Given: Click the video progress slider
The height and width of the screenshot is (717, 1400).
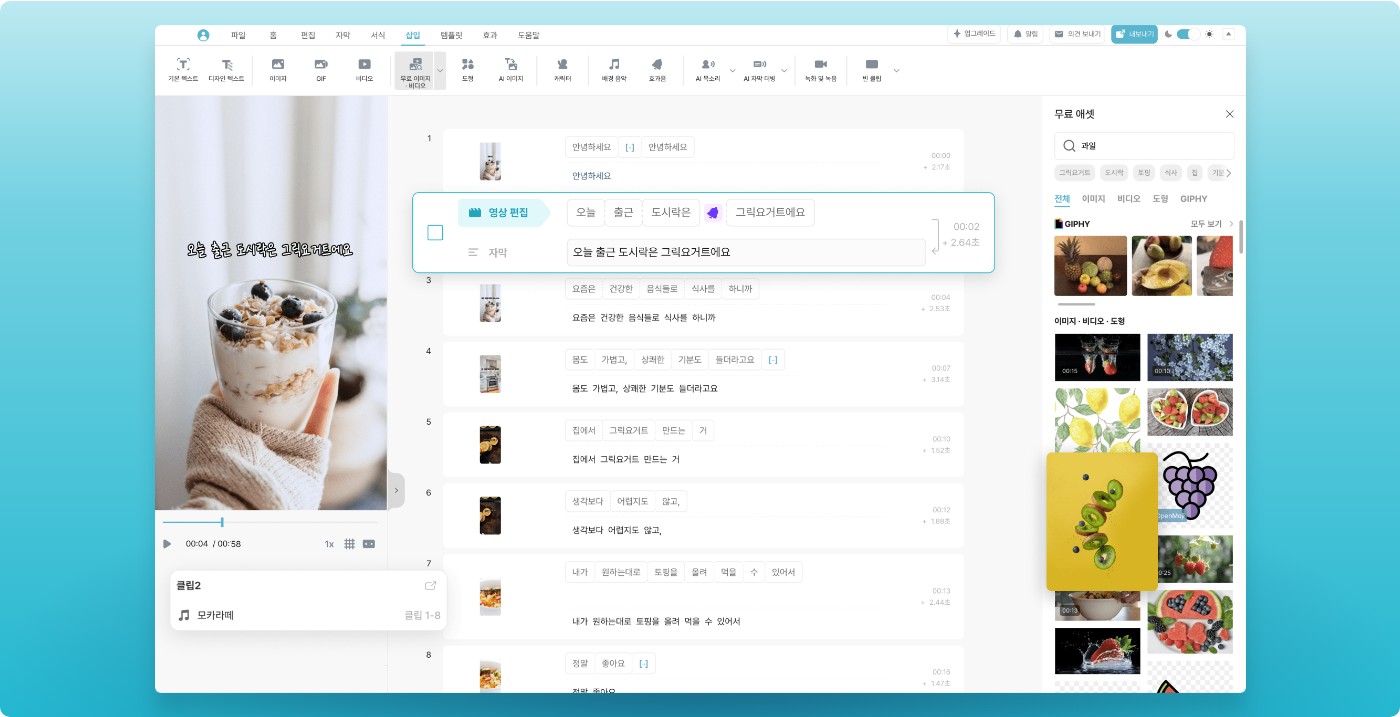Looking at the screenshot, I should click(x=270, y=522).
